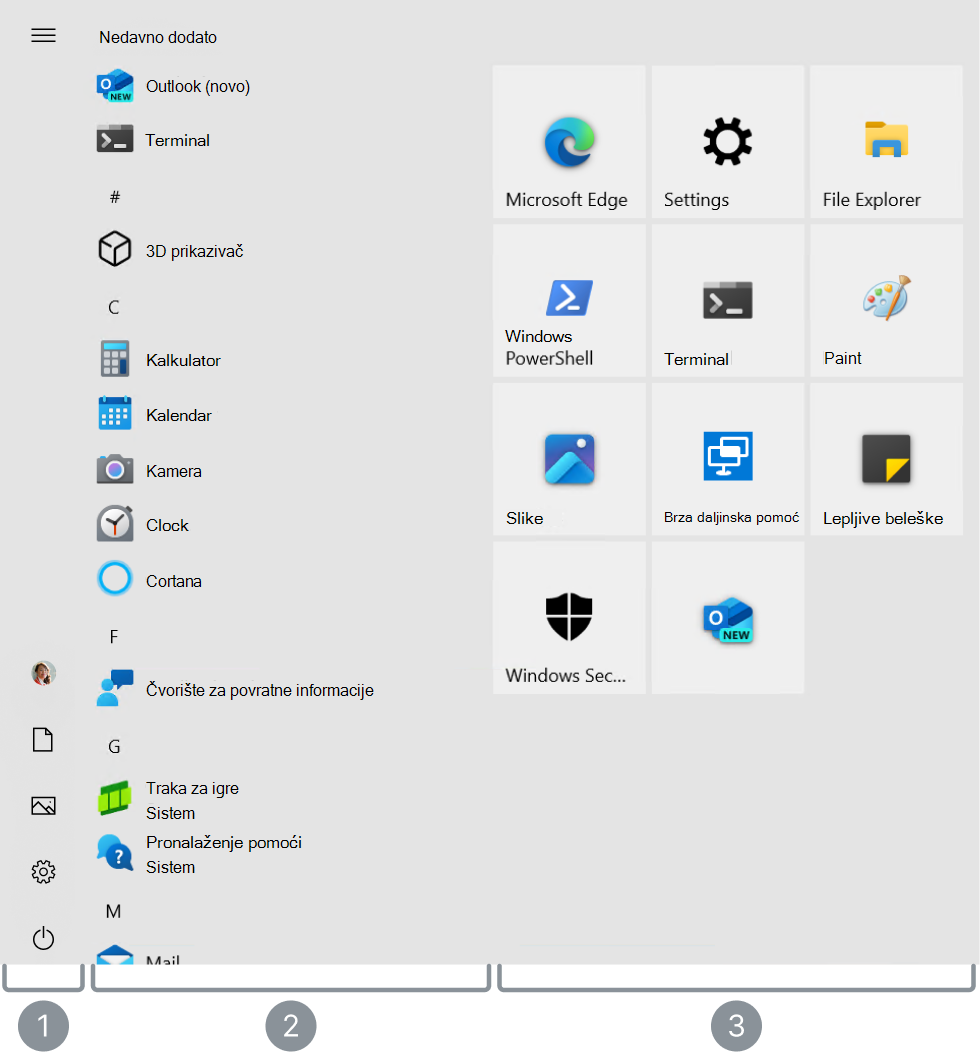Viewport: 980px width, 1052px height.
Task: Launch Cortana from the list
Action: point(149,580)
